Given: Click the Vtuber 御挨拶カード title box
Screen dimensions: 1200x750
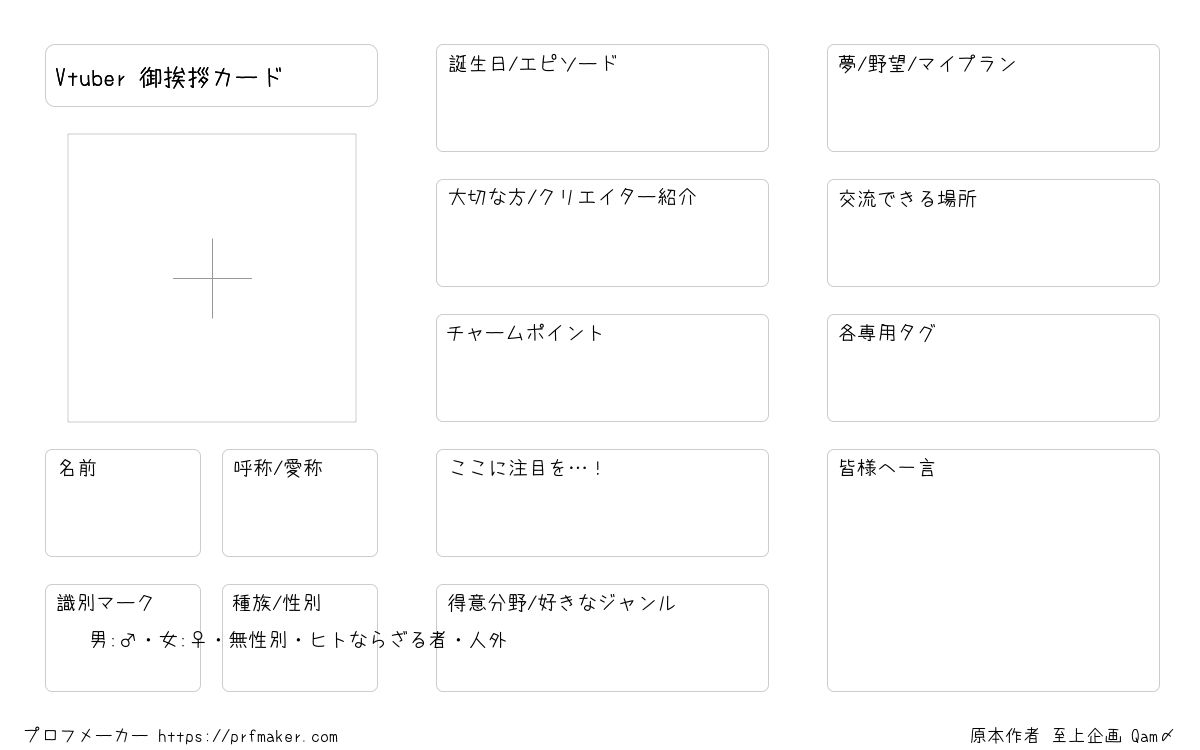Looking at the screenshot, I should 211,75.
